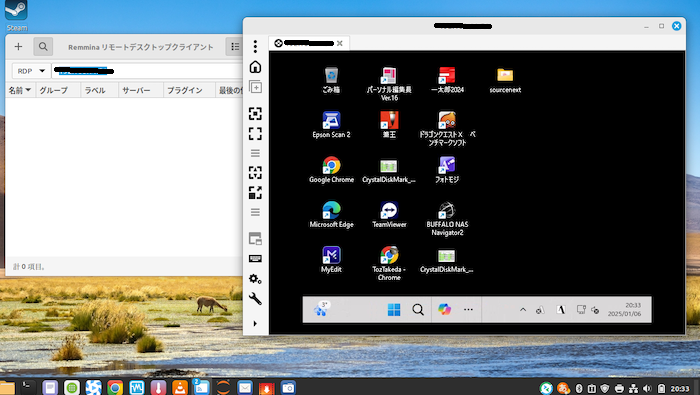Open connection preferences gear
The width and height of the screenshot is (700, 395).
click(x=255, y=279)
